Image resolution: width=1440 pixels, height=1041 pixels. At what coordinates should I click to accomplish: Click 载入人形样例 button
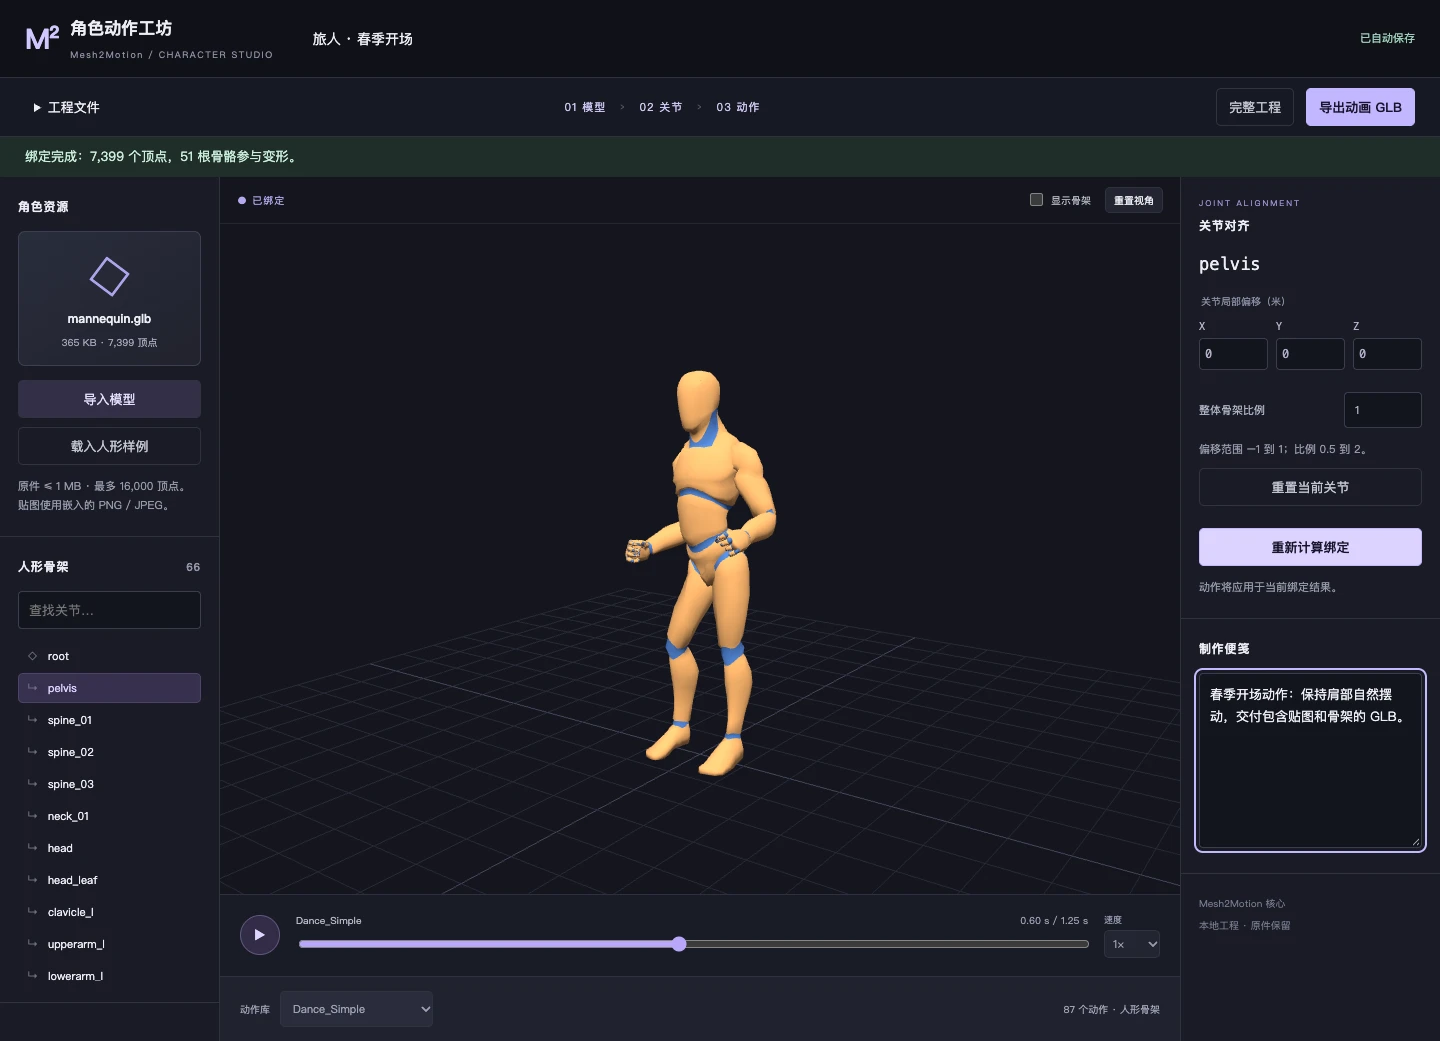click(x=109, y=446)
